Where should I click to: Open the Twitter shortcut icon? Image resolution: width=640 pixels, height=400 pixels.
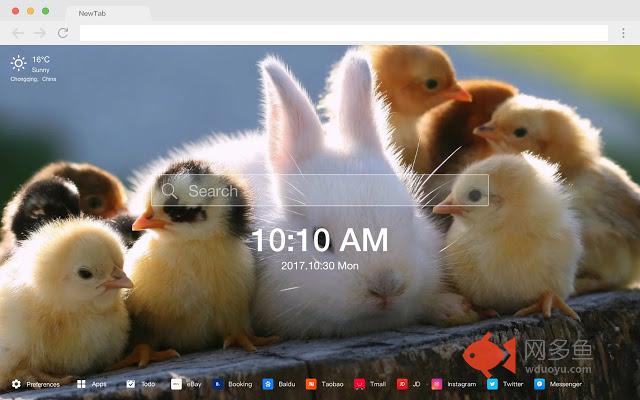click(x=492, y=384)
